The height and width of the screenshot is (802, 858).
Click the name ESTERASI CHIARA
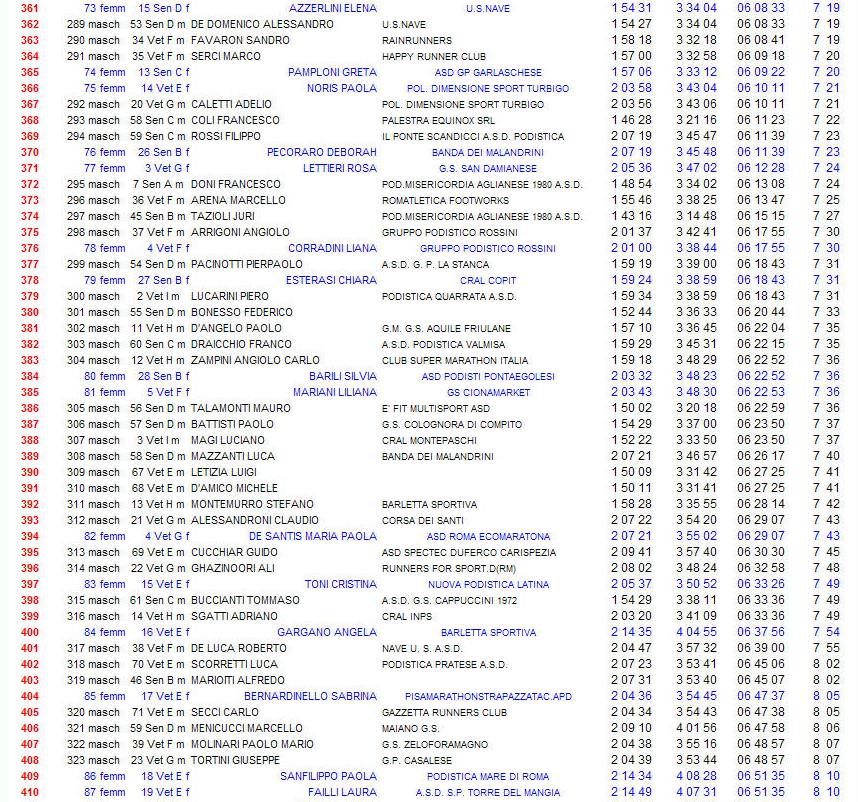click(331, 280)
